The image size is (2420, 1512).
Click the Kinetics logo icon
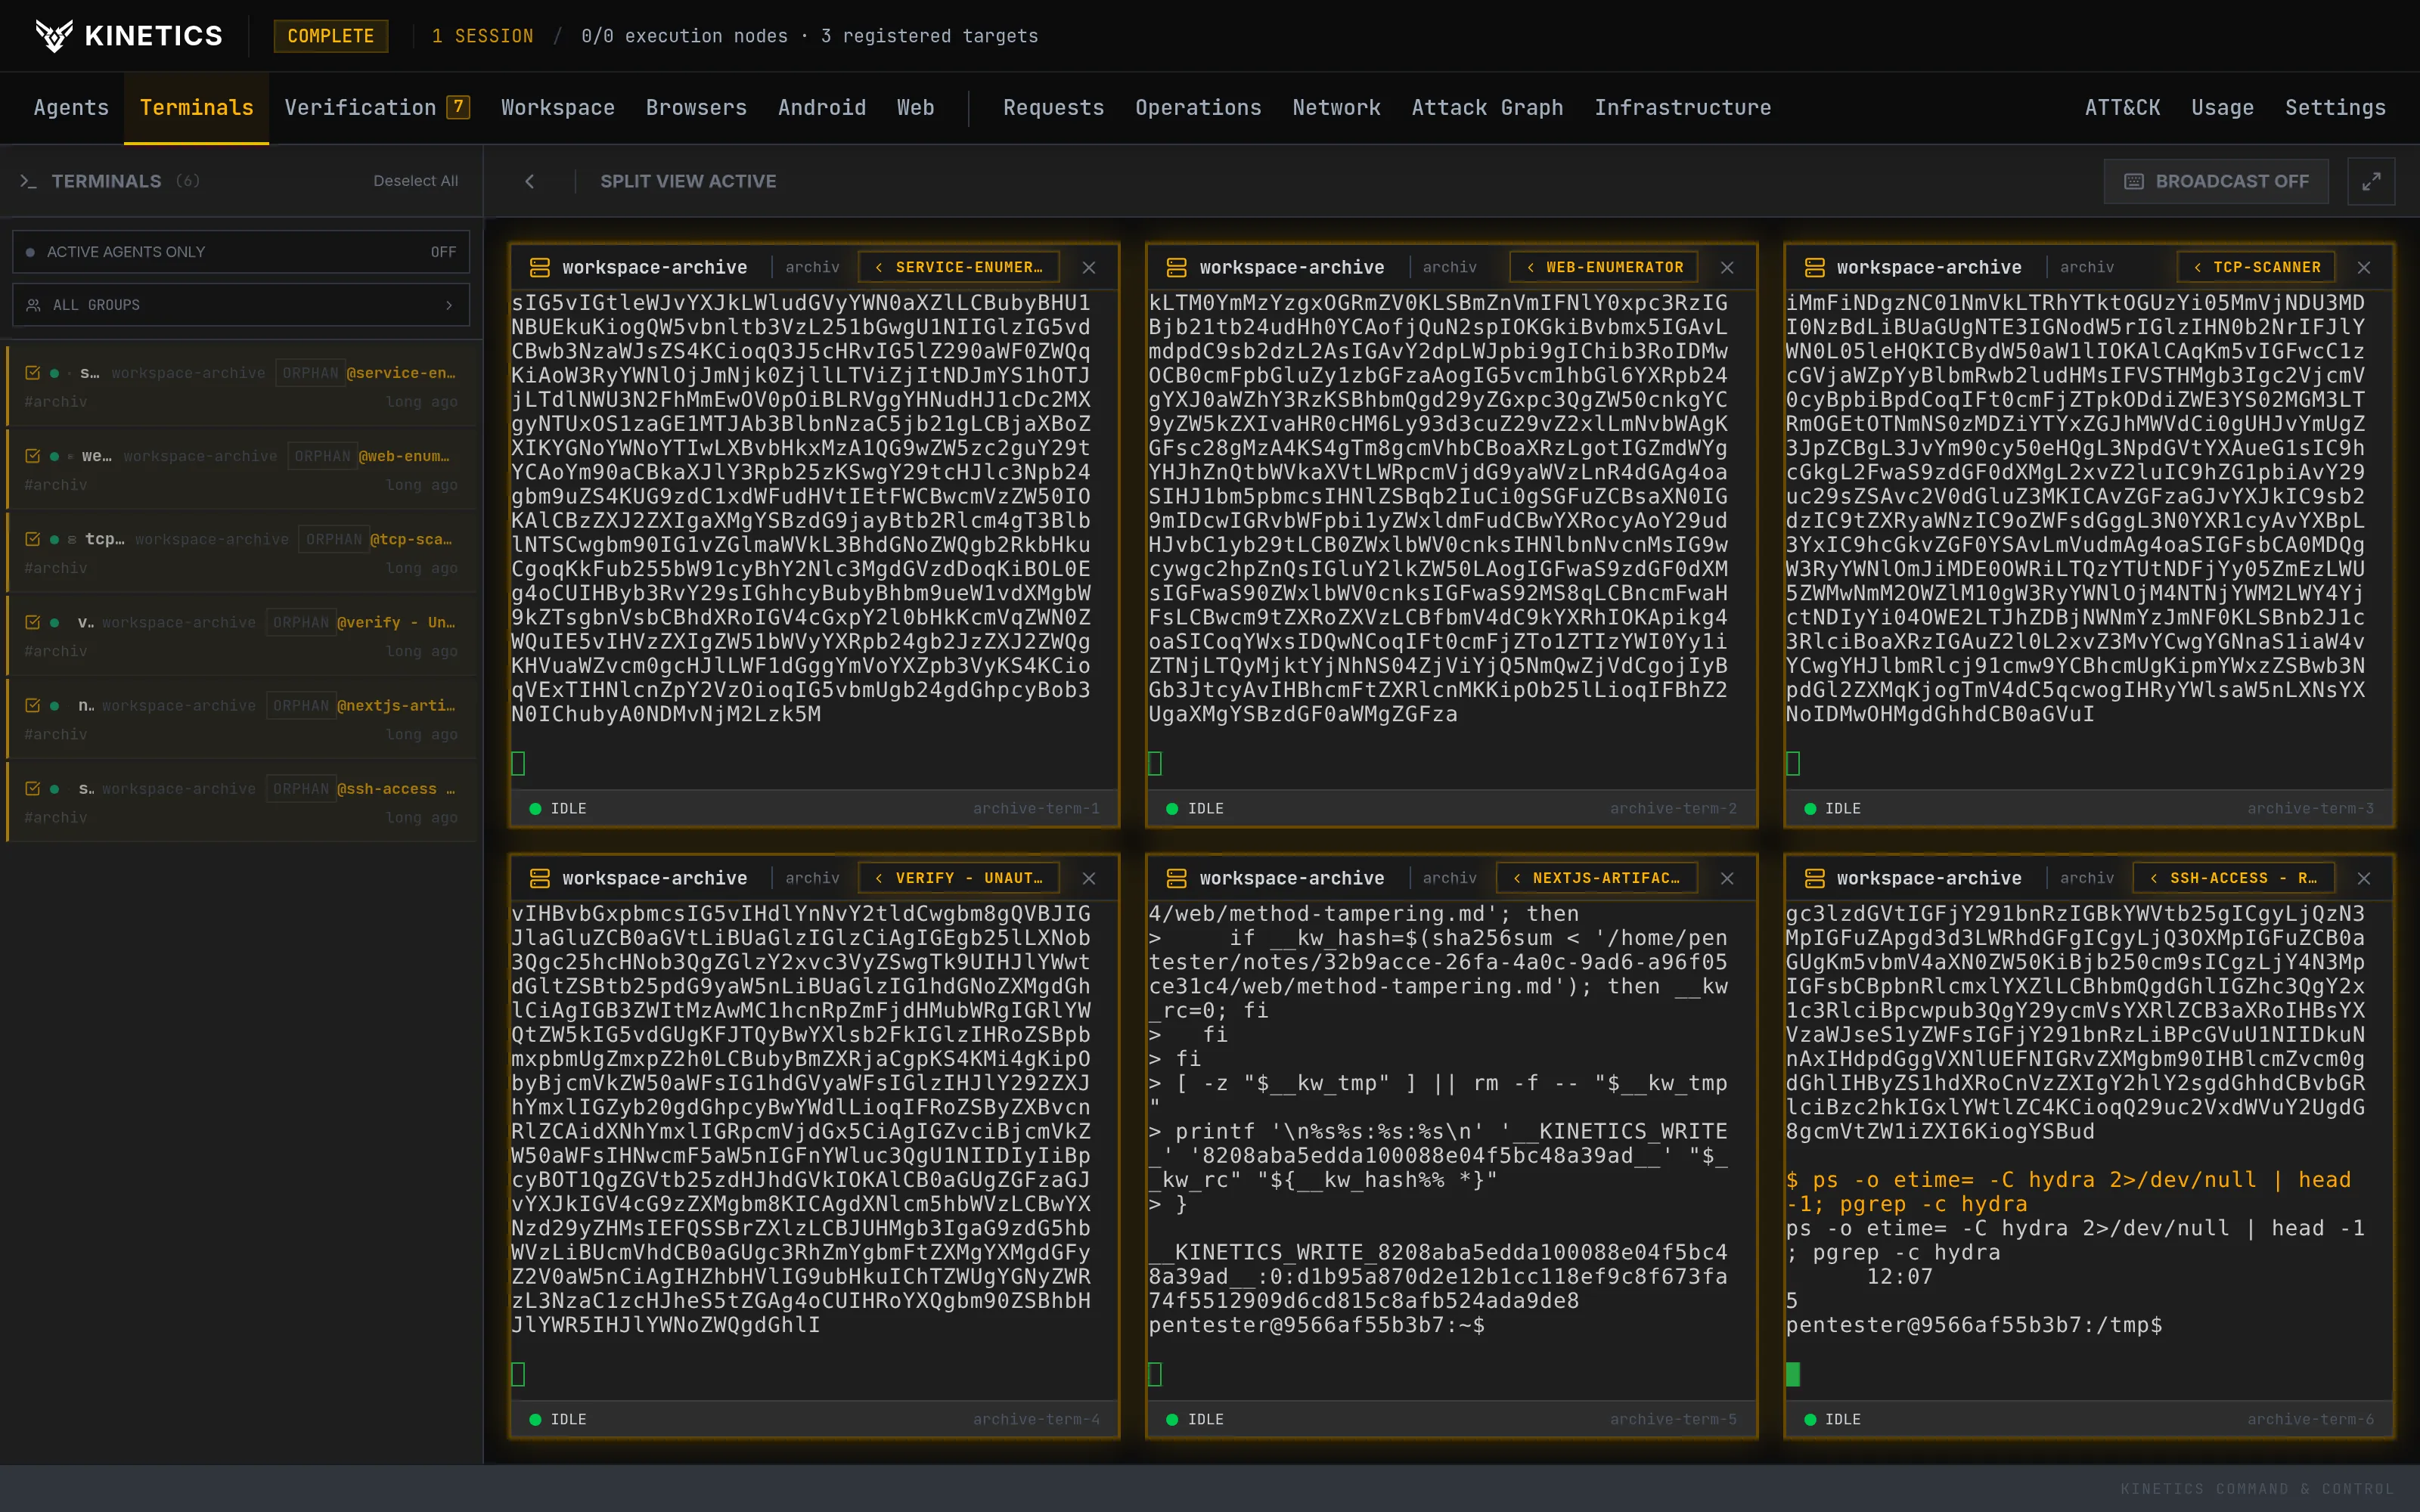(x=54, y=36)
